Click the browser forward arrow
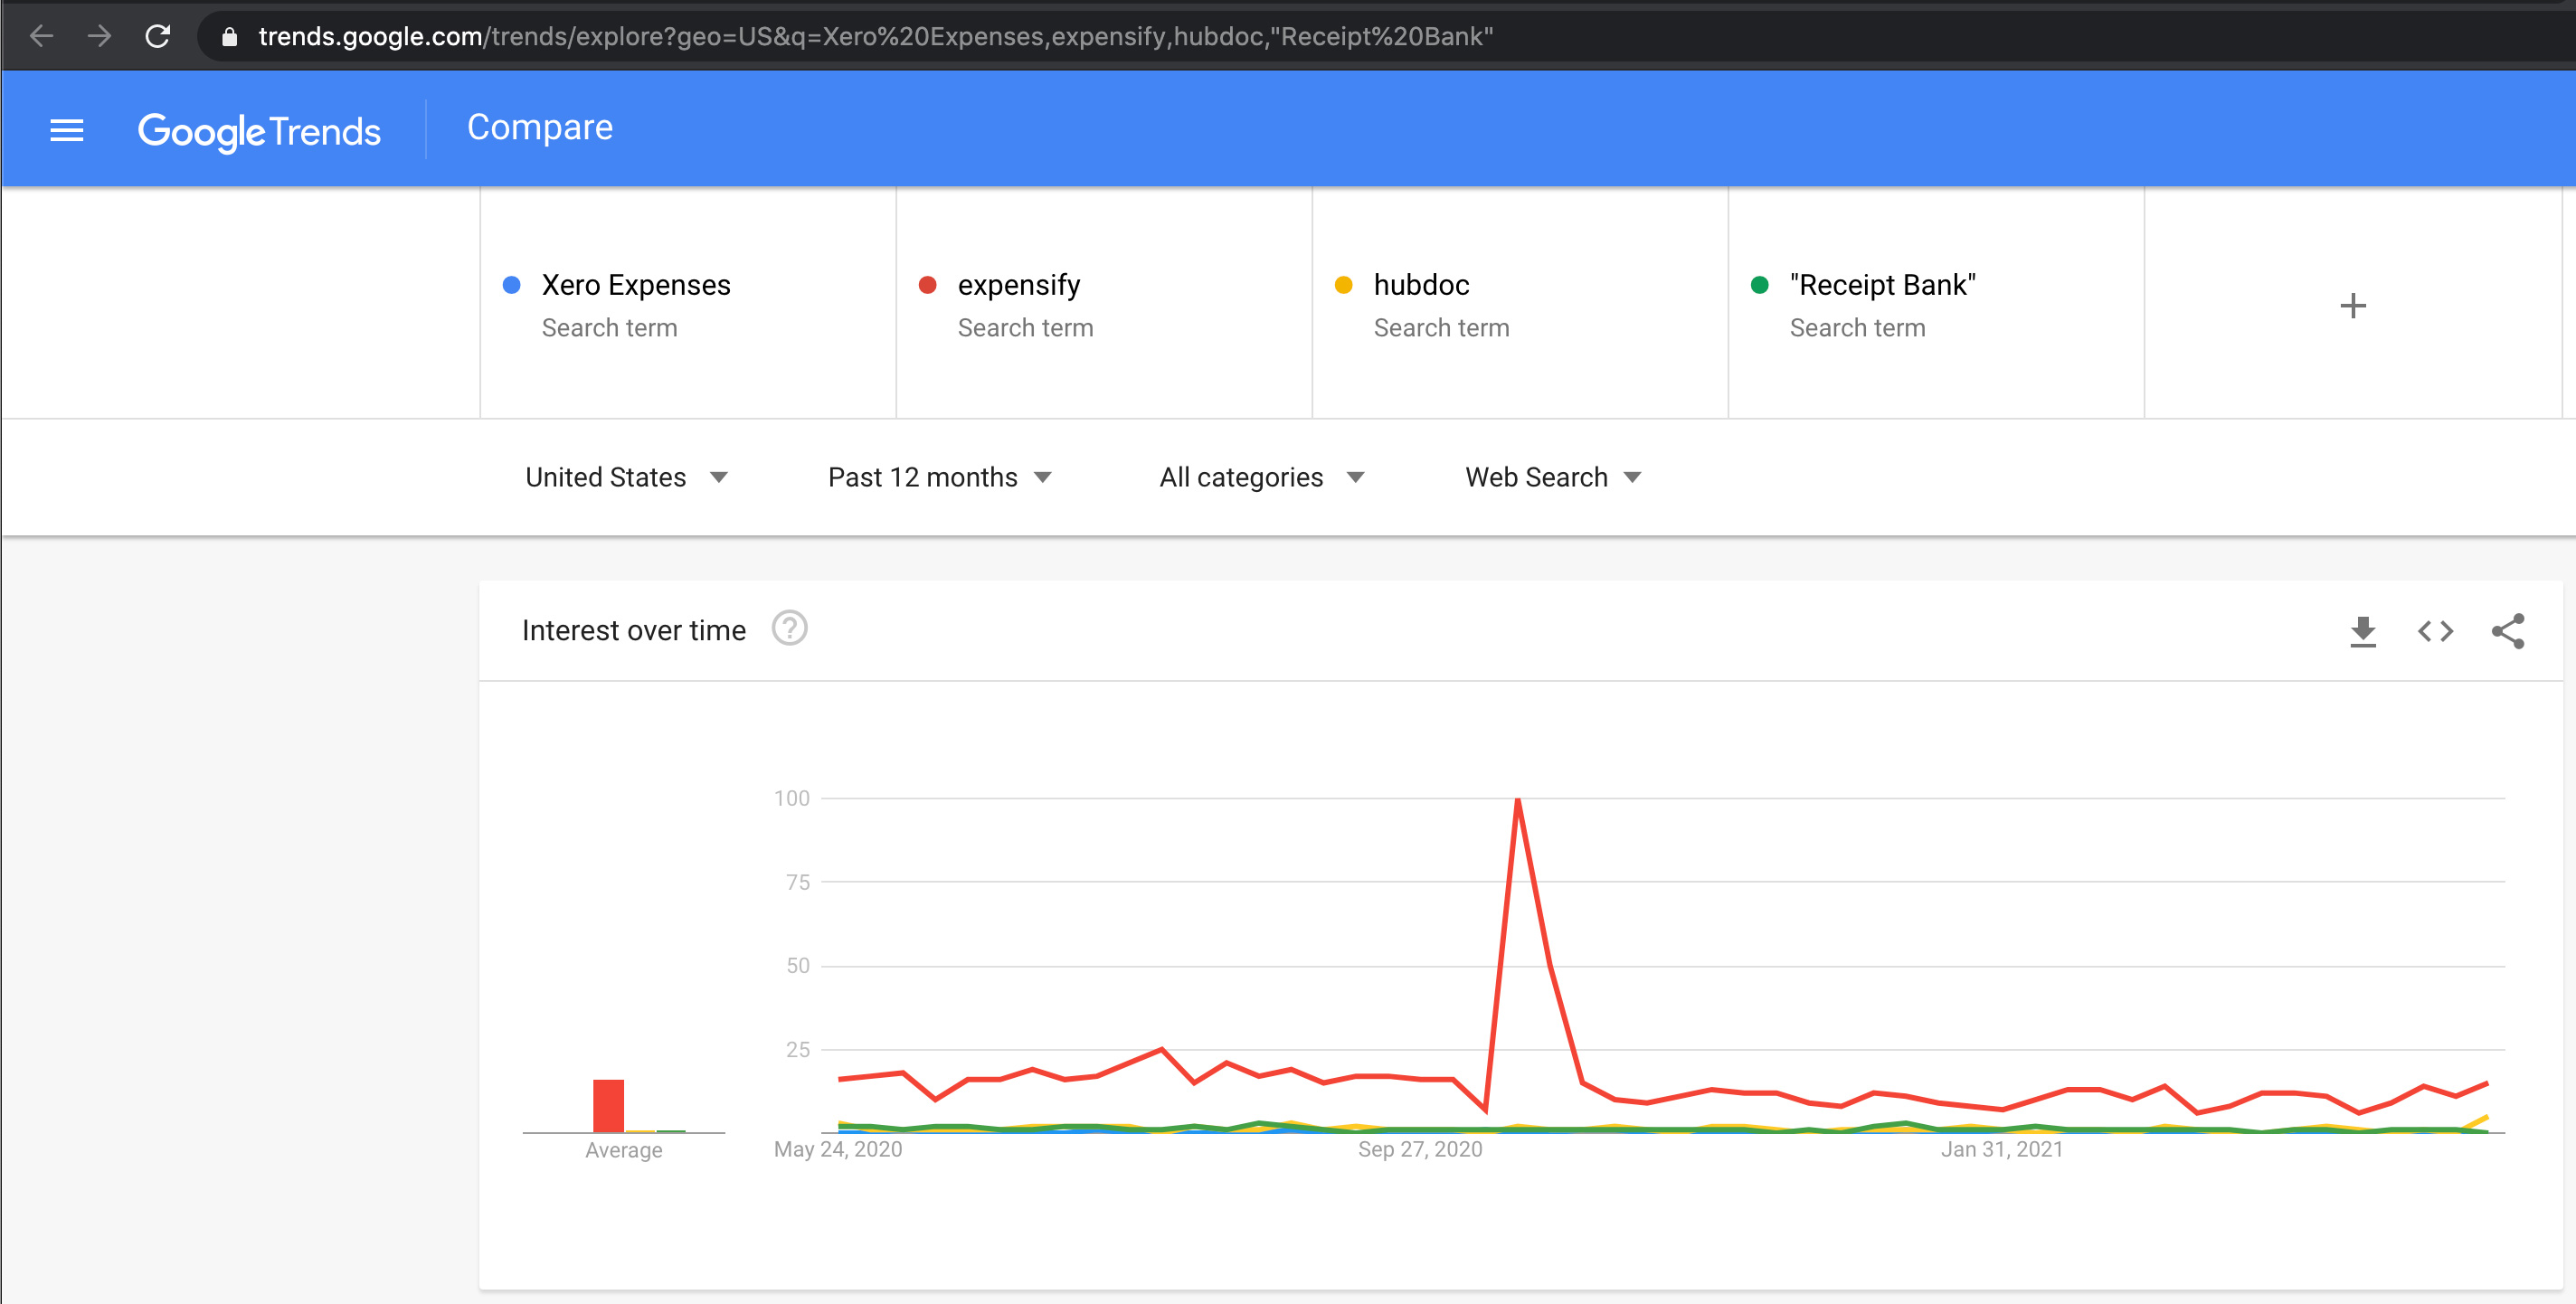 pyautogui.click(x=99, y=37)
